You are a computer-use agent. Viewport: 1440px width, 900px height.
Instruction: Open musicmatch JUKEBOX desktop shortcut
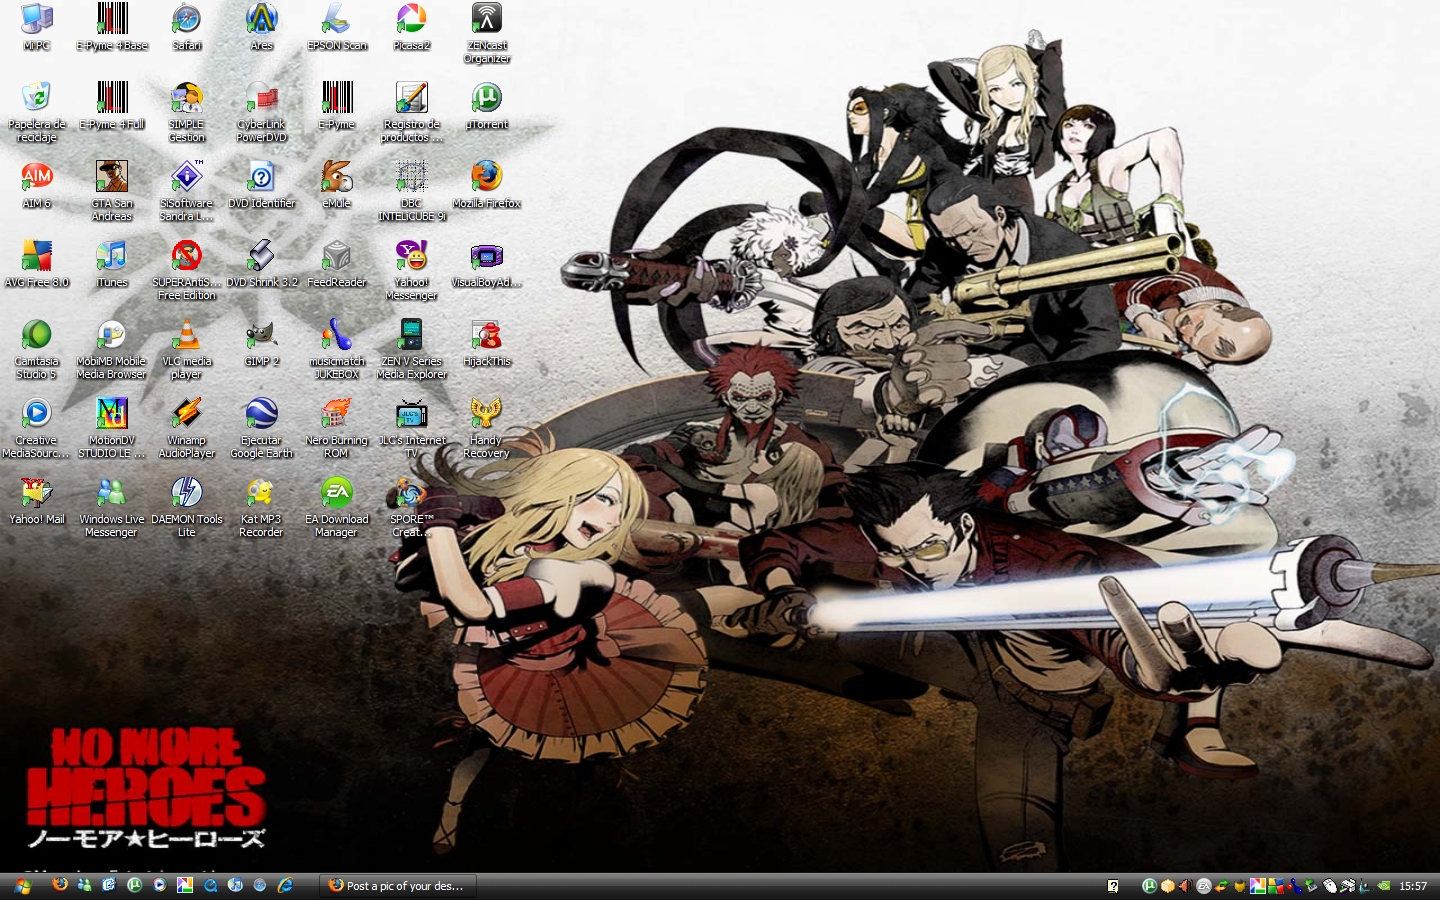click(337, 349)
